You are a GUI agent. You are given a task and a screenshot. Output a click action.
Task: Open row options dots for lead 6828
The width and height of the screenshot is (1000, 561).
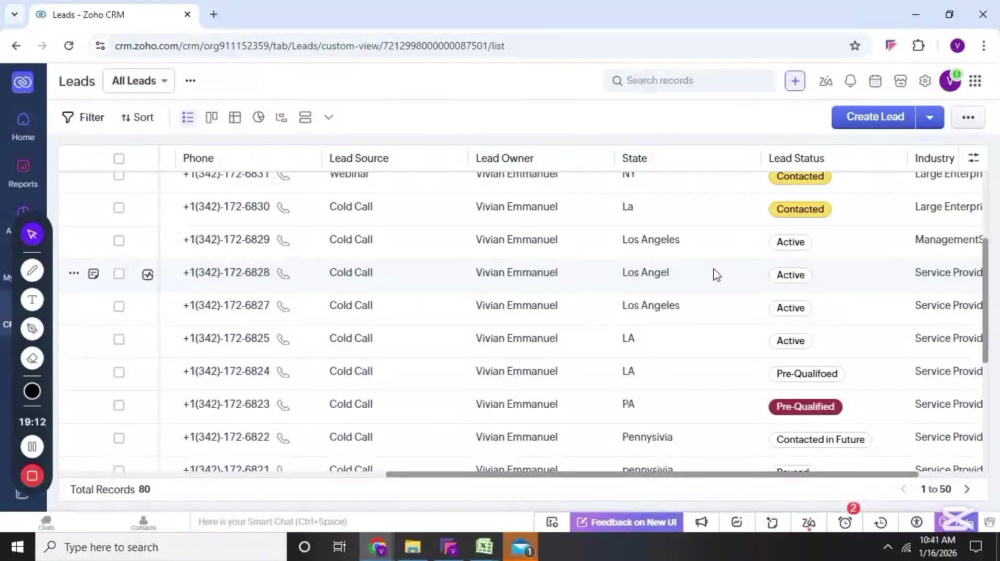[x=74, y=273]
